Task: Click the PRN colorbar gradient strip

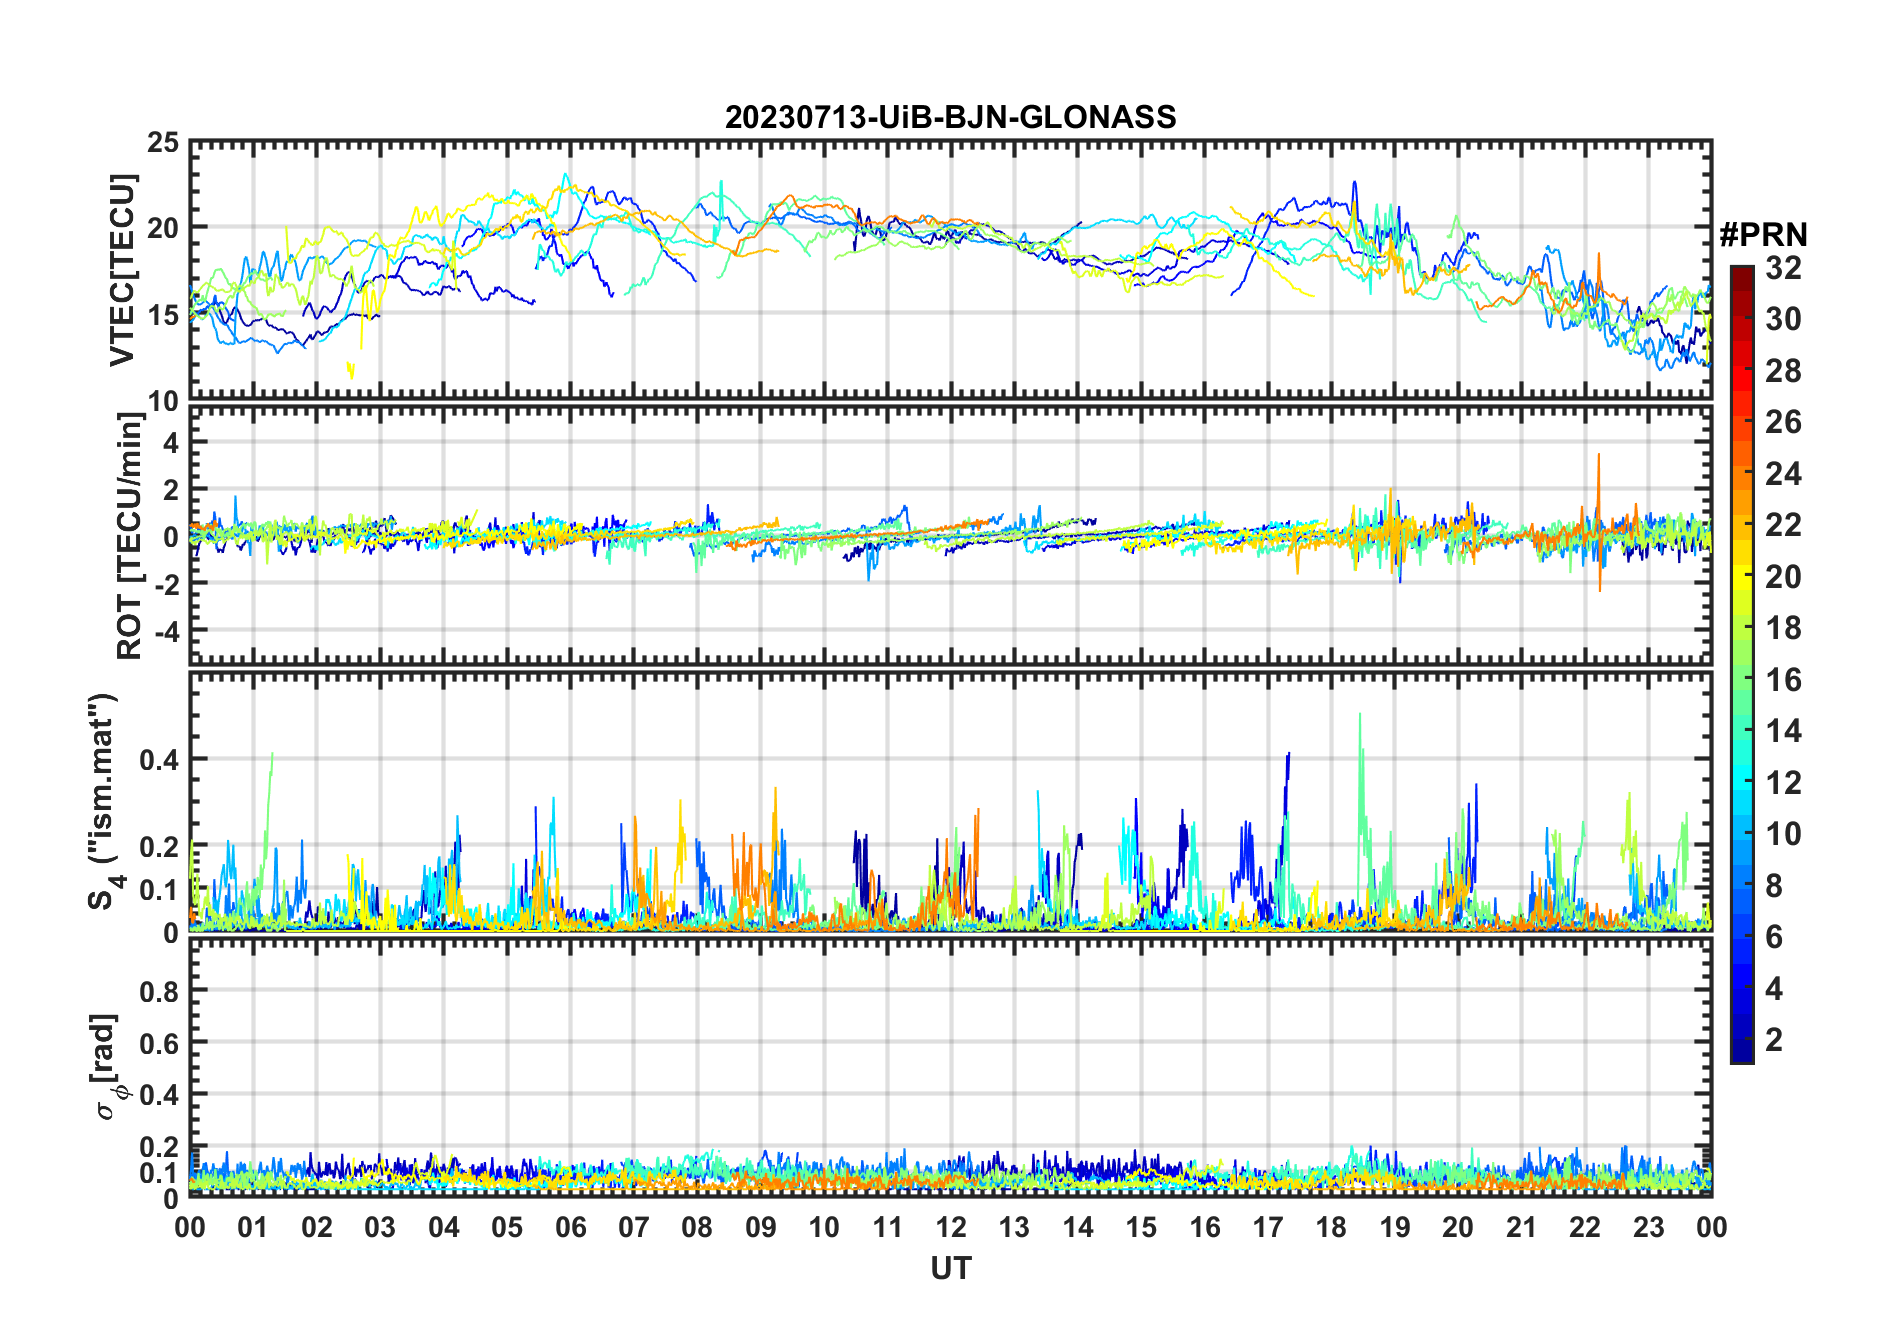Action: (x=1742, y=664)
